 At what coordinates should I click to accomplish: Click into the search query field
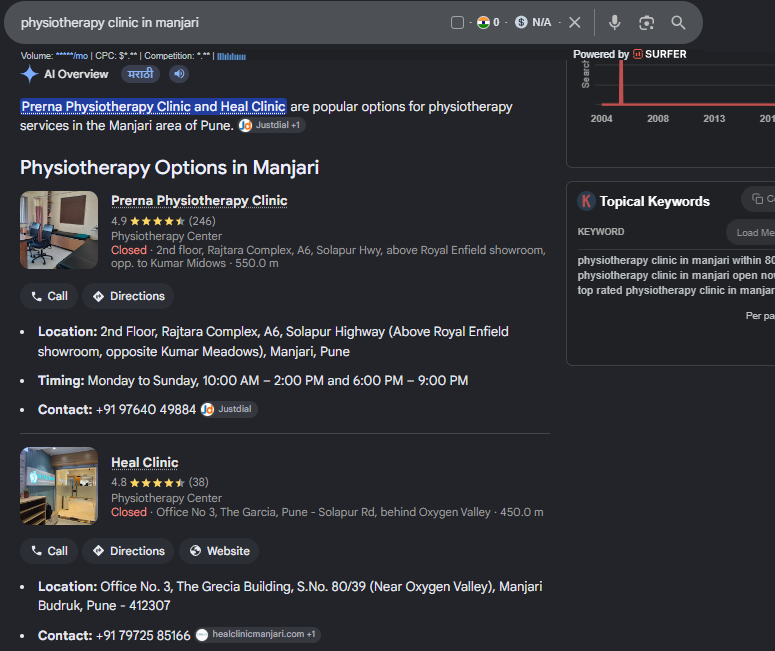coord(110,23)
